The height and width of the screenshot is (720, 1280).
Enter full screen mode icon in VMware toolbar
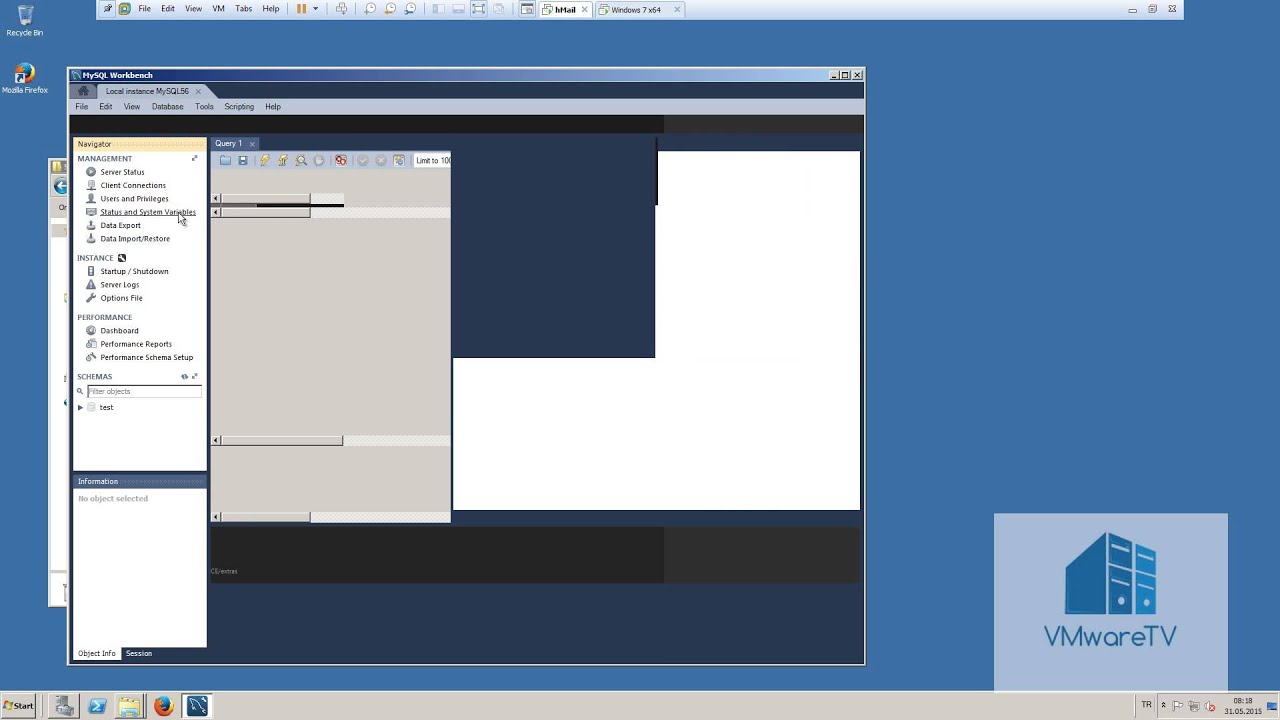click(x=479, y=9)
